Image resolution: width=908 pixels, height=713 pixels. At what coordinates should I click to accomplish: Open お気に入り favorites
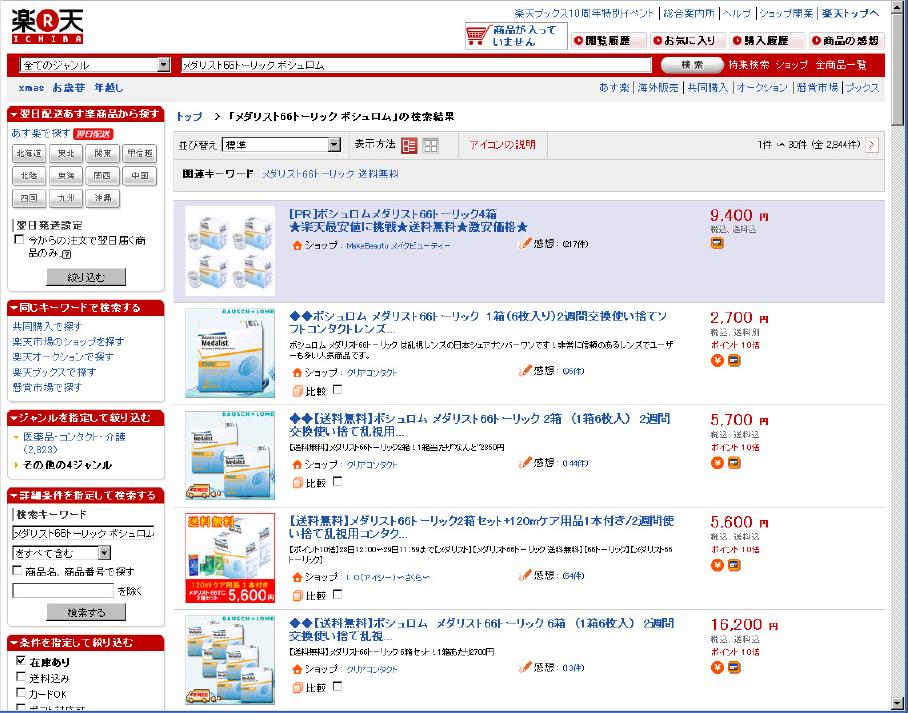(x=687, y=41)
